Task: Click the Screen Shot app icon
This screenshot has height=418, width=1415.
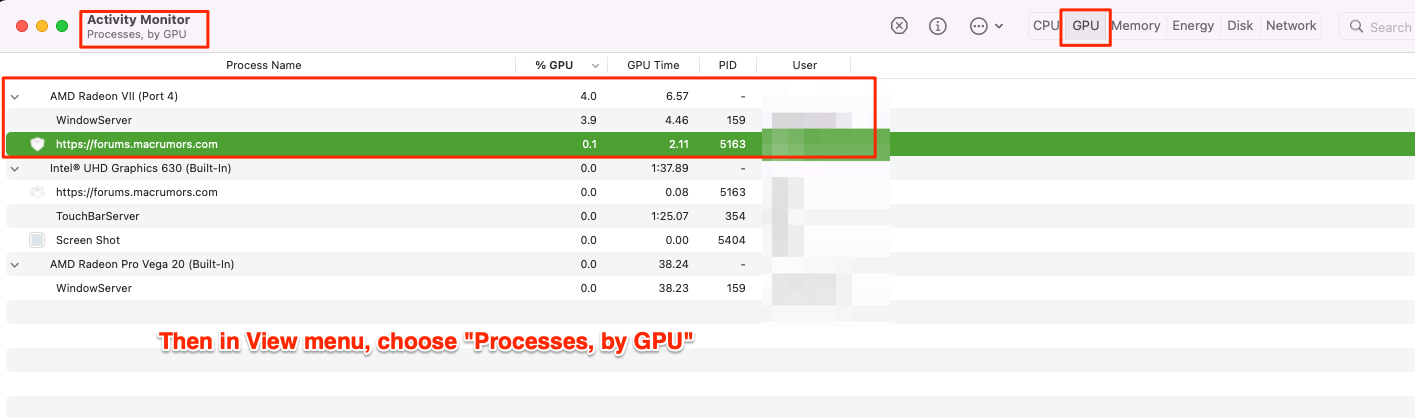Action: pyautogui.click(x=37, y=240)
